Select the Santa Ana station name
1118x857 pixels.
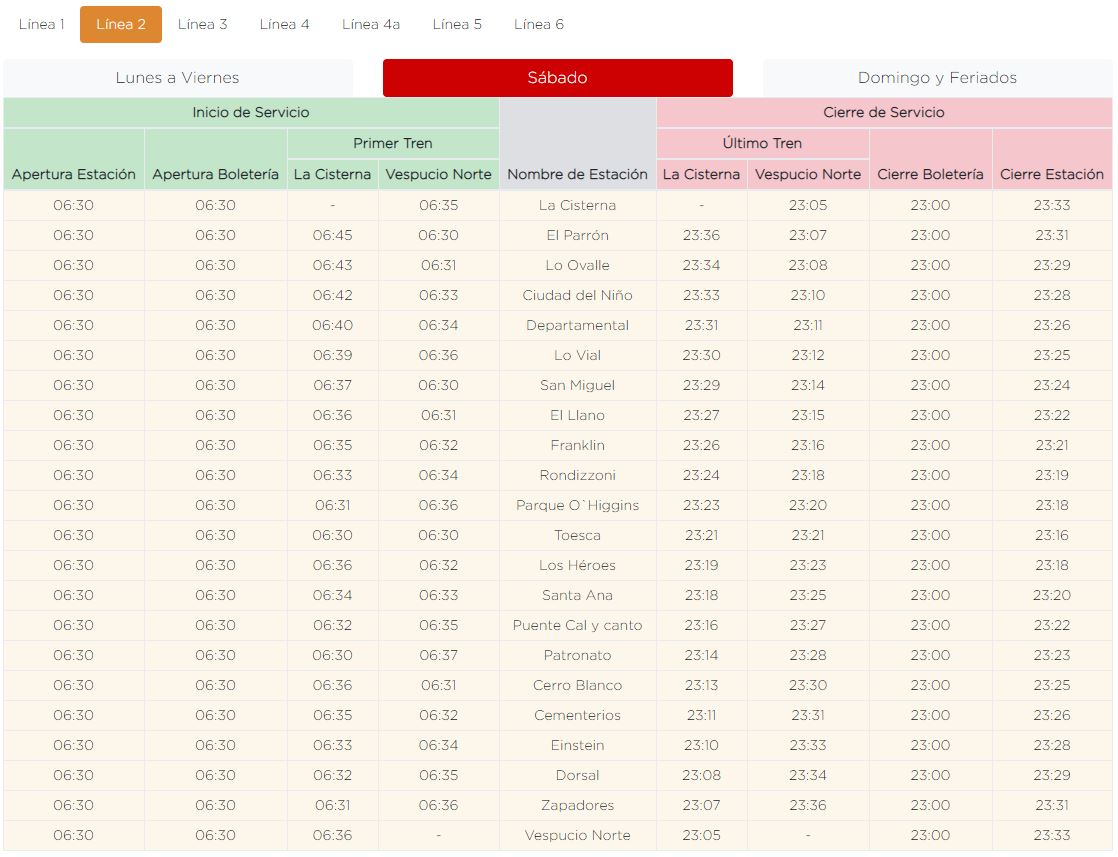578,595
